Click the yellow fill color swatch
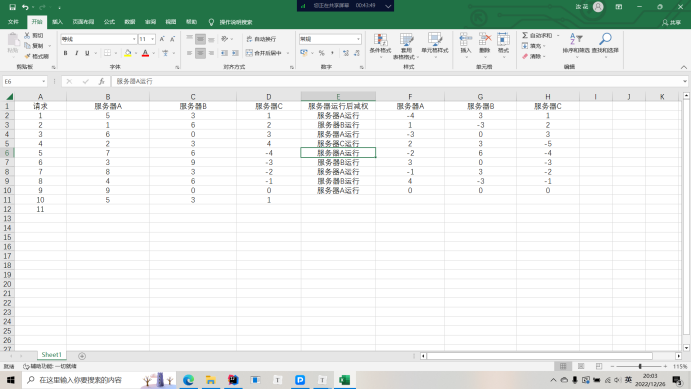The width and height of the screenshot is (692, 389). click(x=128, y=53)
